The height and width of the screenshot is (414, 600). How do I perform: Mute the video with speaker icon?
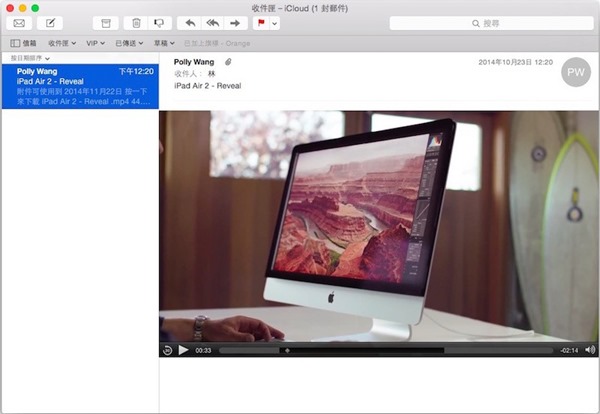[590, 350]
